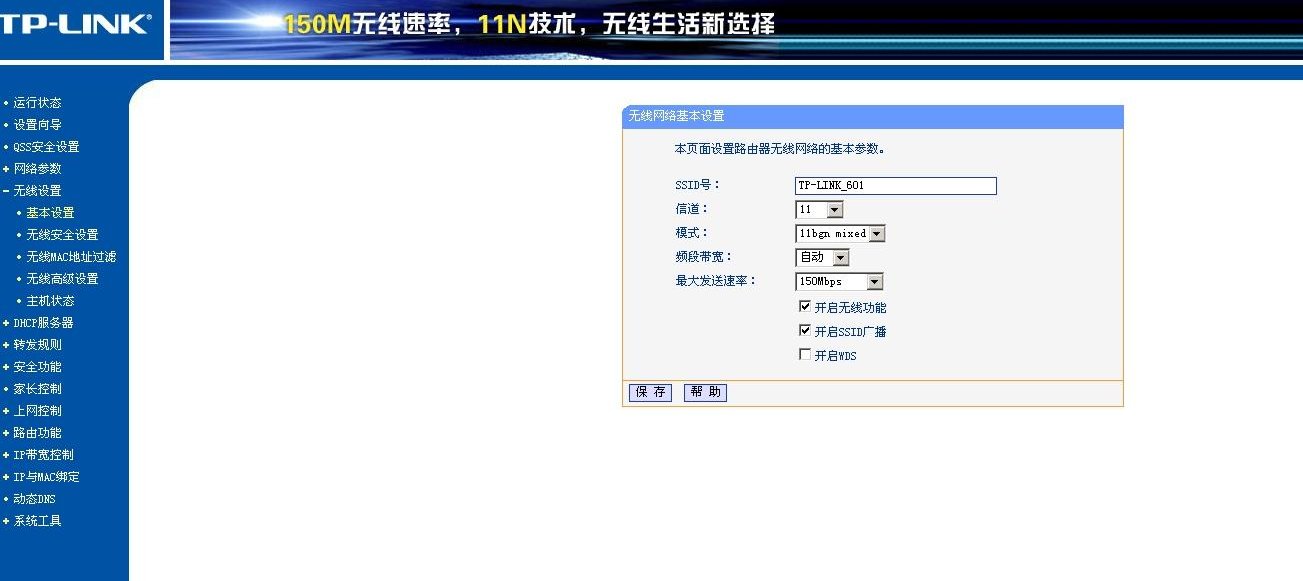Viewport: 1303px width, 581px height.
Task: Open IP带宽控制 bandwidth settings
Action: [x=43, y=454]
